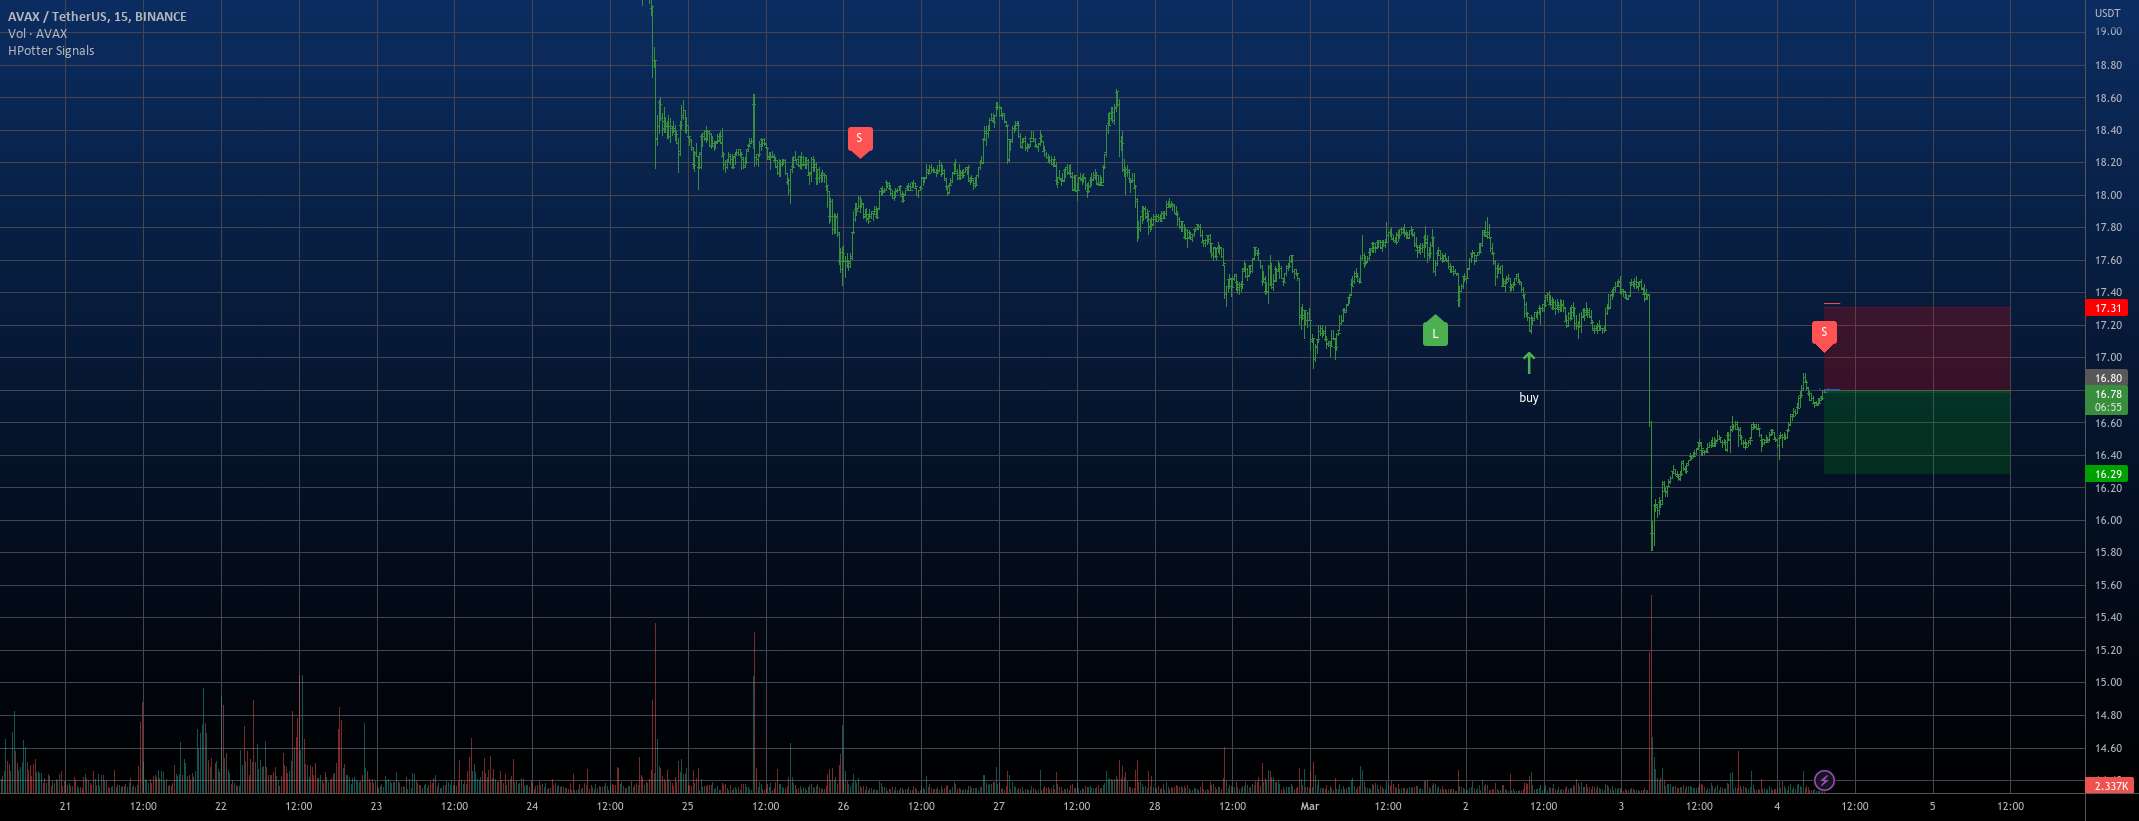This screenshot has width=2139, height=821.
Task: Click the AVAX / TetherUS symbol title
Action: pos(97,16)
